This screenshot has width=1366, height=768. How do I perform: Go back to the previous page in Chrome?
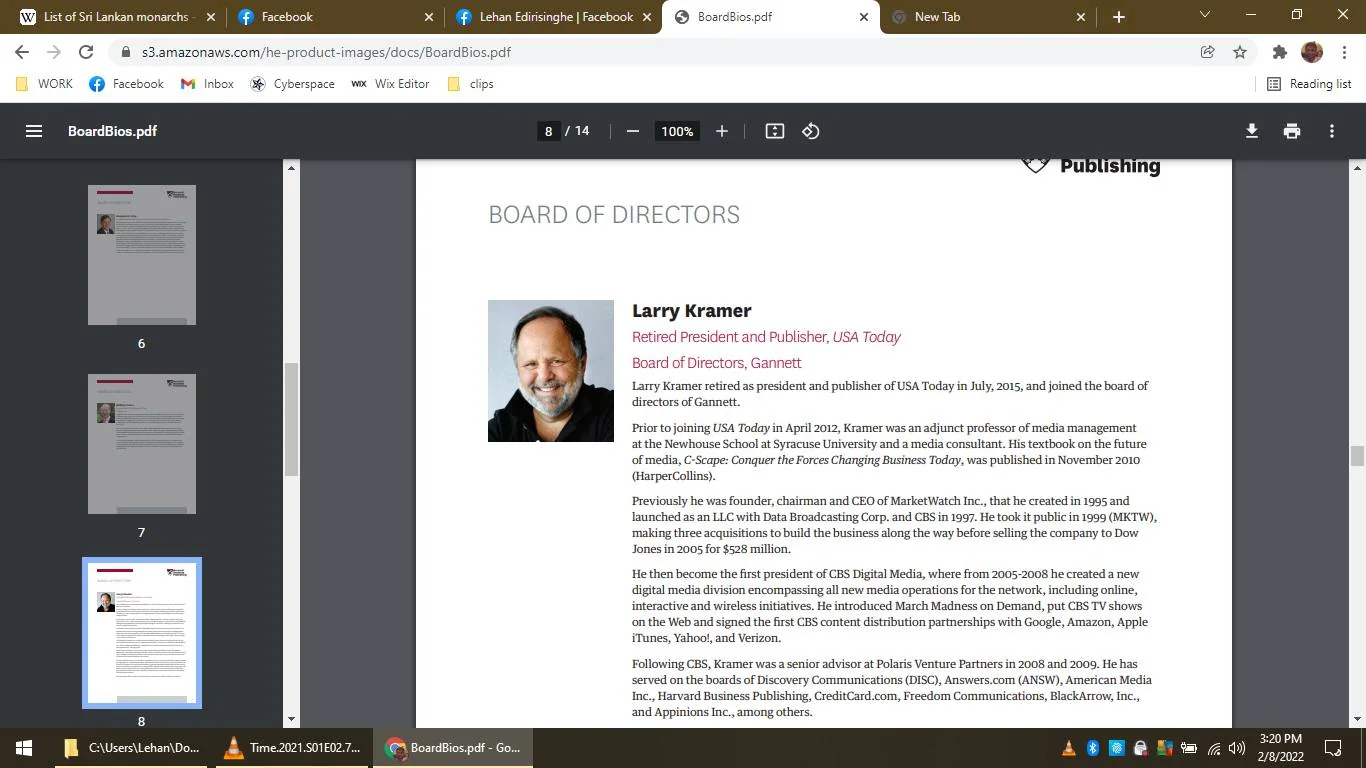pos(22,52)
